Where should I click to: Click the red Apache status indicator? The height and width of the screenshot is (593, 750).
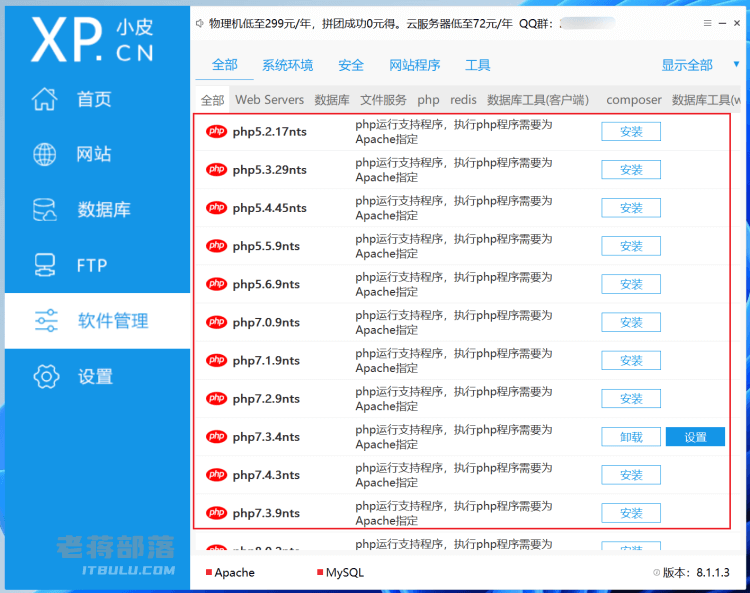pos(209,572)
